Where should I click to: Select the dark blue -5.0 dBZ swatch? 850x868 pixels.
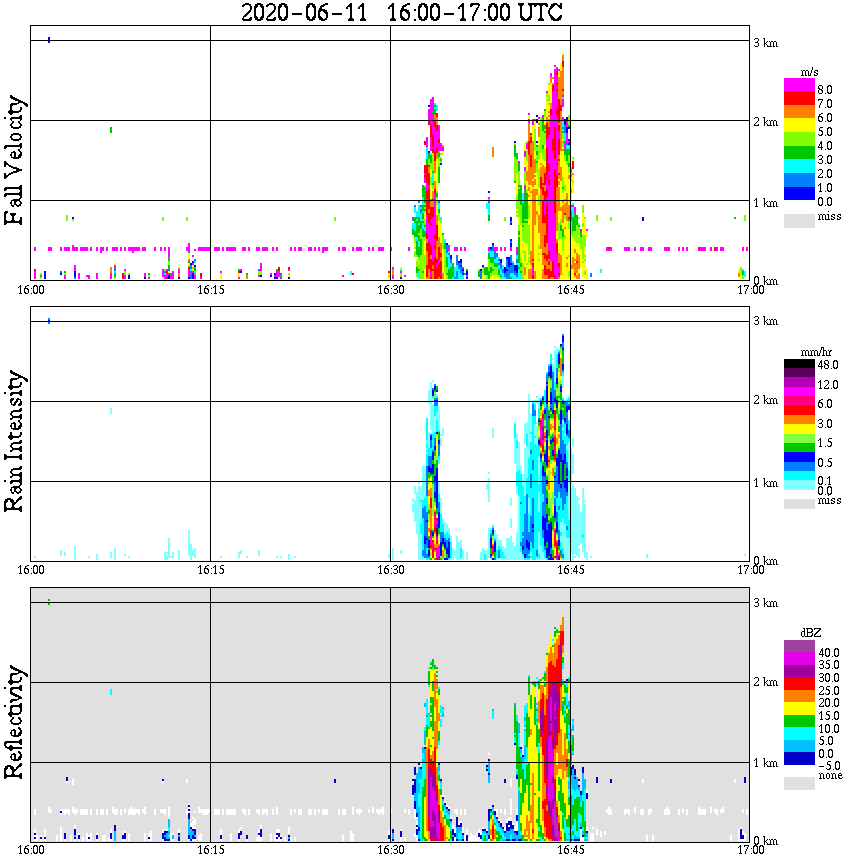[799, 759]
